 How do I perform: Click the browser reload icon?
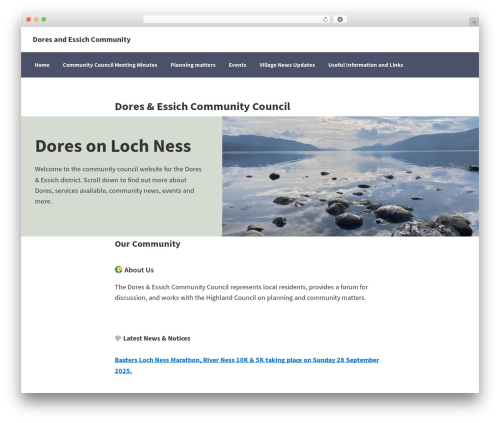(325, 20)
